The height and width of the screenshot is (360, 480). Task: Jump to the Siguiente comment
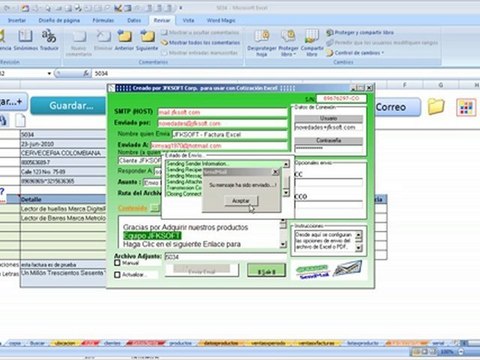(x=147, y=40)
